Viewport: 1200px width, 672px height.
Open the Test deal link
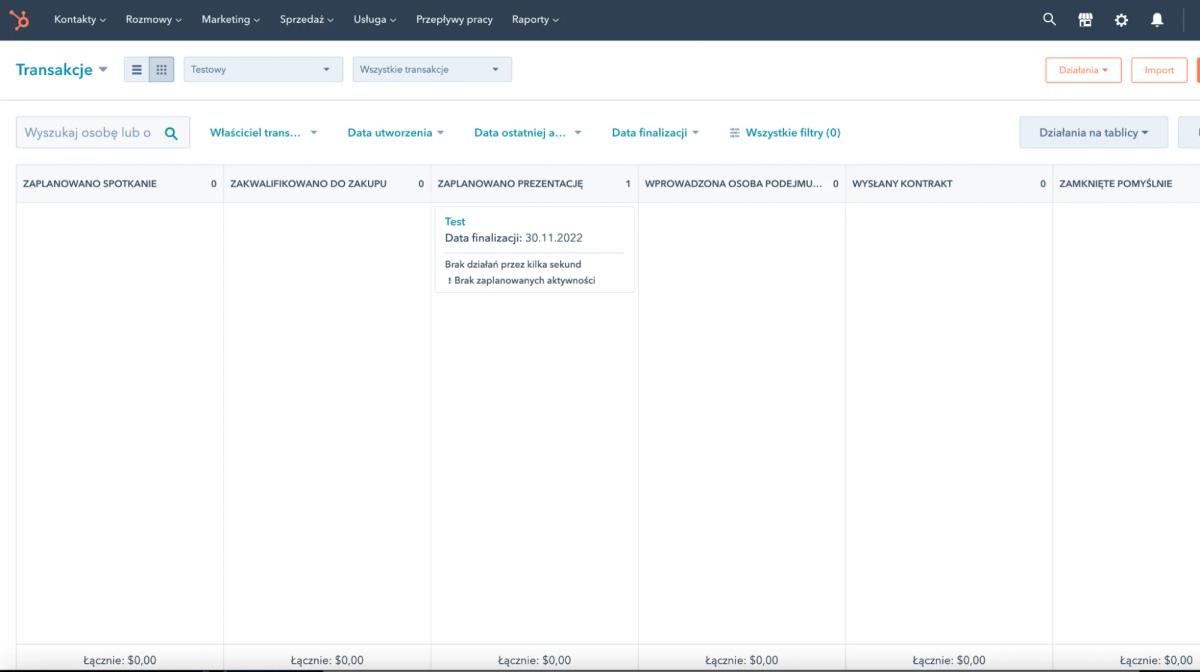(x=455, y=221)
